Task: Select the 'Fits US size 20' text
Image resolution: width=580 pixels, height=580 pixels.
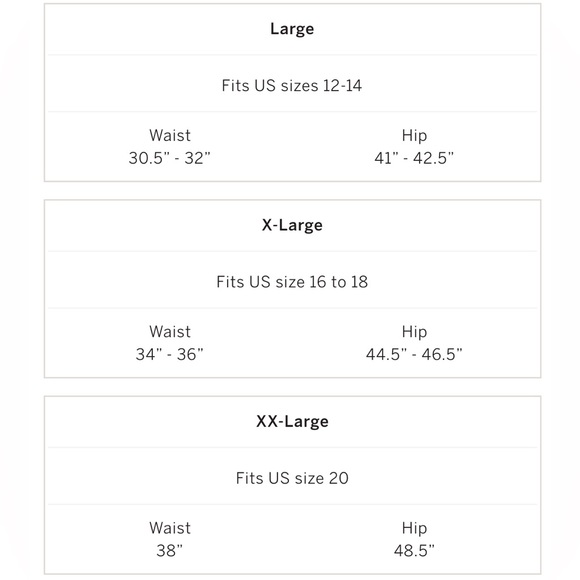Action: (292, 478)
